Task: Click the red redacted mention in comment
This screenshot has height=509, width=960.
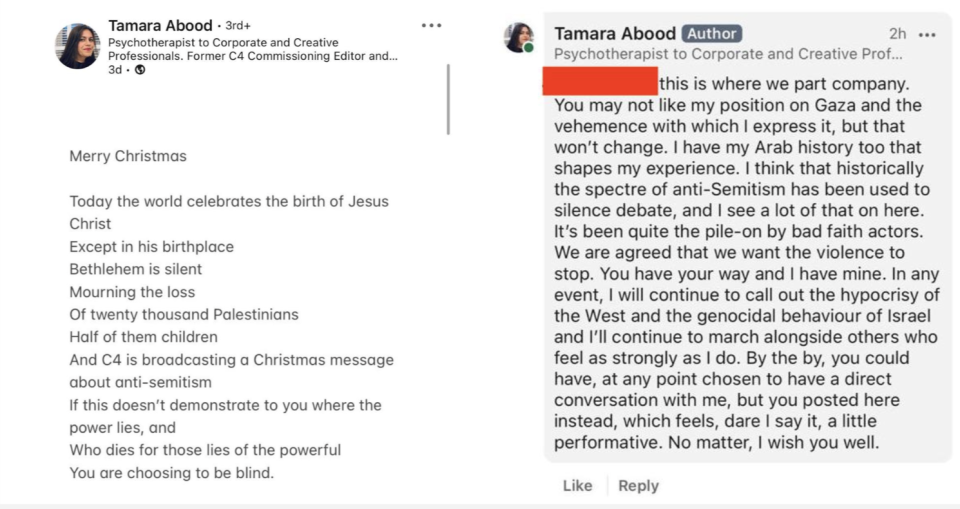Action: pyautogui.click(x=599, y=82)
